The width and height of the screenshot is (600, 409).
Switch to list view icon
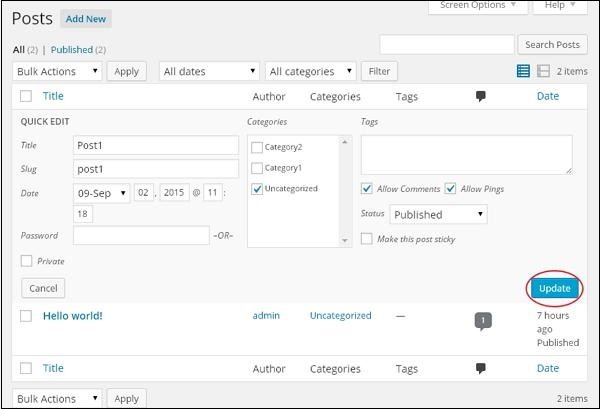523,71
